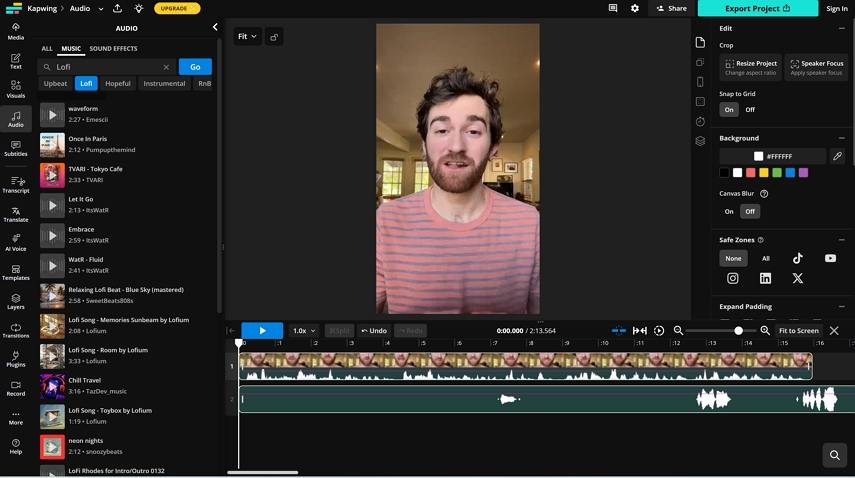Viewport: 855px width, 478px height.
Task: Open the settings gear icon
Action: [x=635, y=8]
